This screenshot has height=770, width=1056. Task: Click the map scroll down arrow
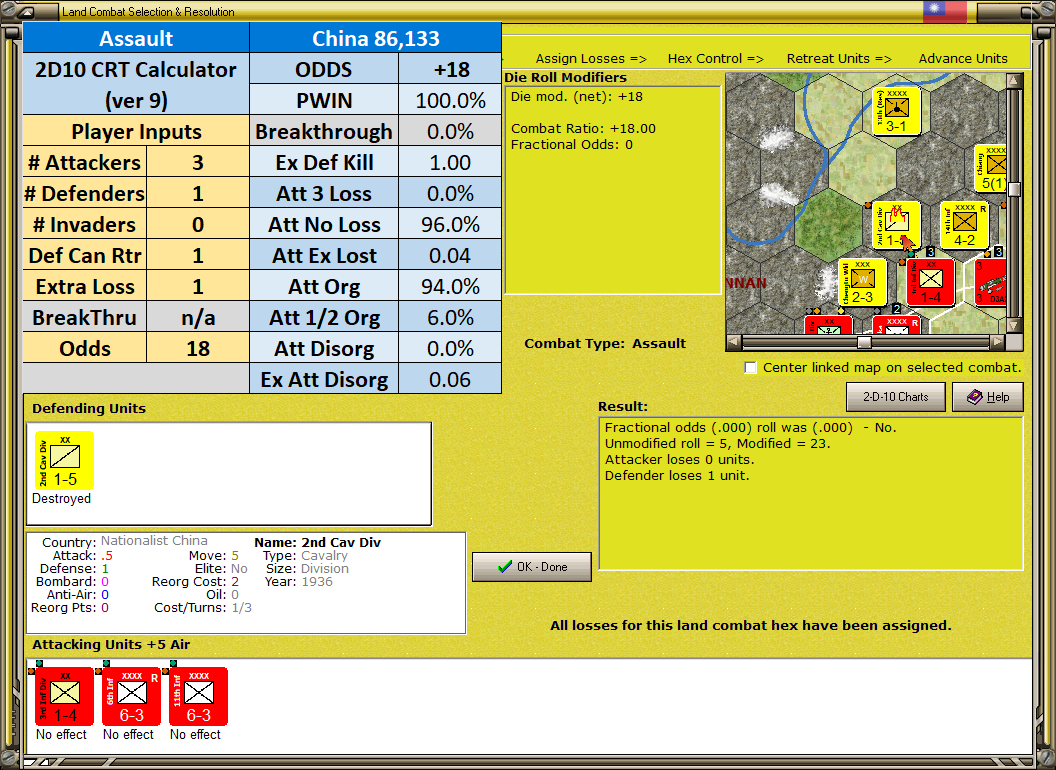[x=1014, y=326]
